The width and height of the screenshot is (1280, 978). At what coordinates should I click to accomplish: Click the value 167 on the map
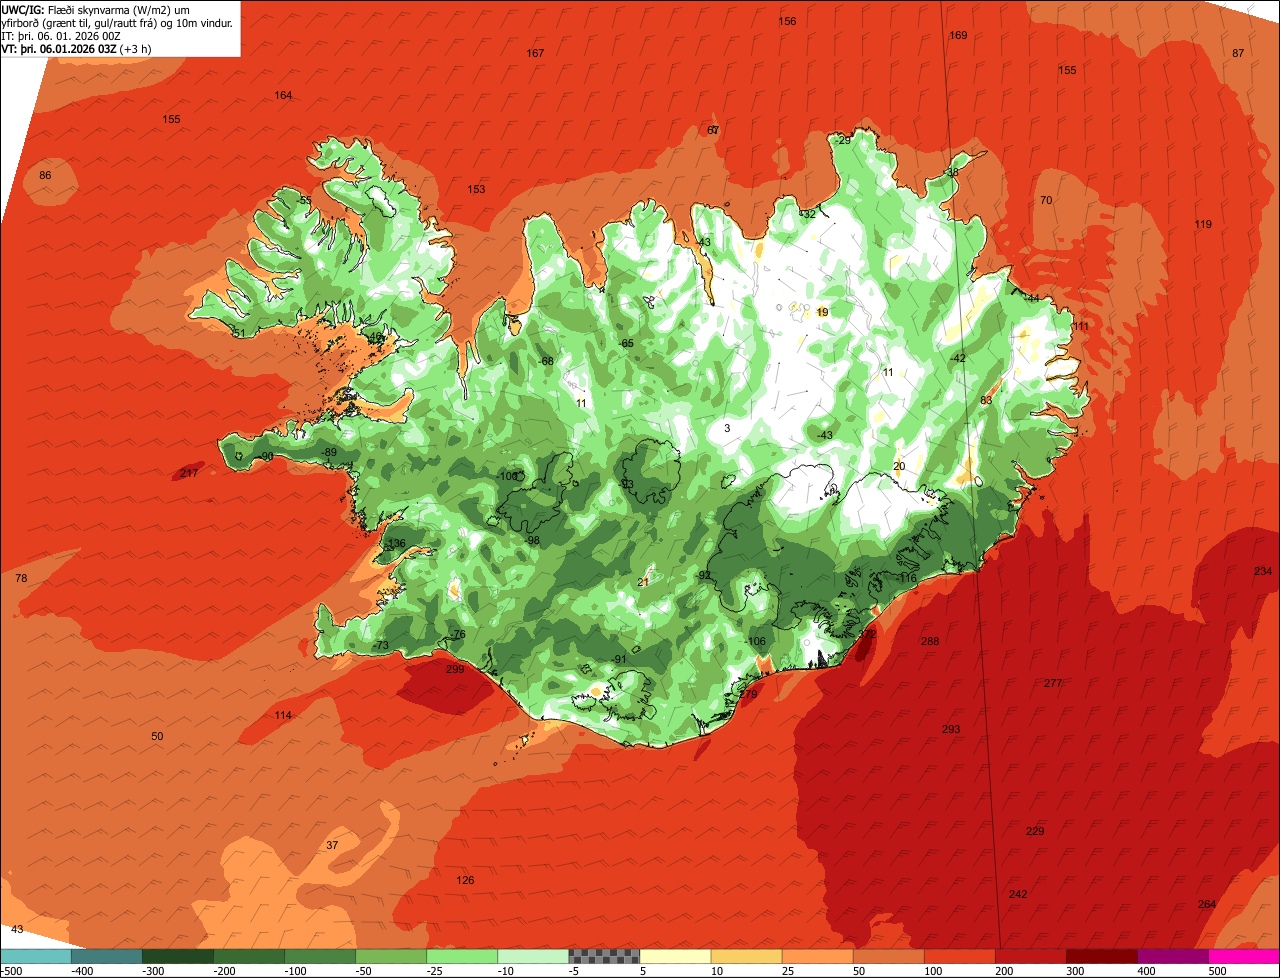[536, 53]
